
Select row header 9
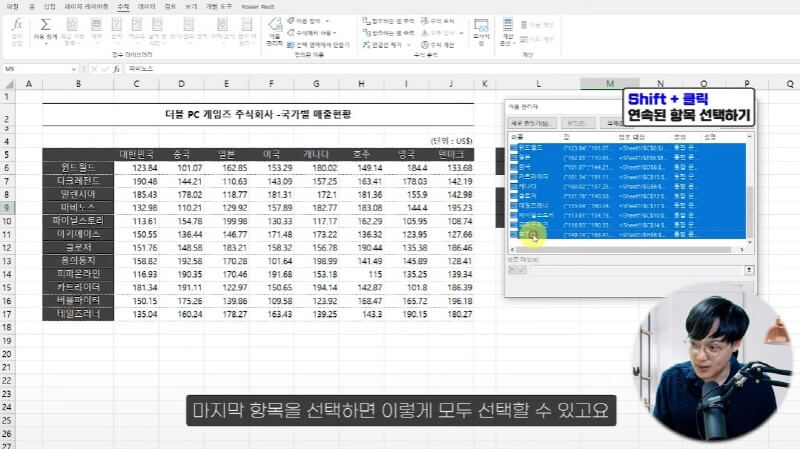7,208
